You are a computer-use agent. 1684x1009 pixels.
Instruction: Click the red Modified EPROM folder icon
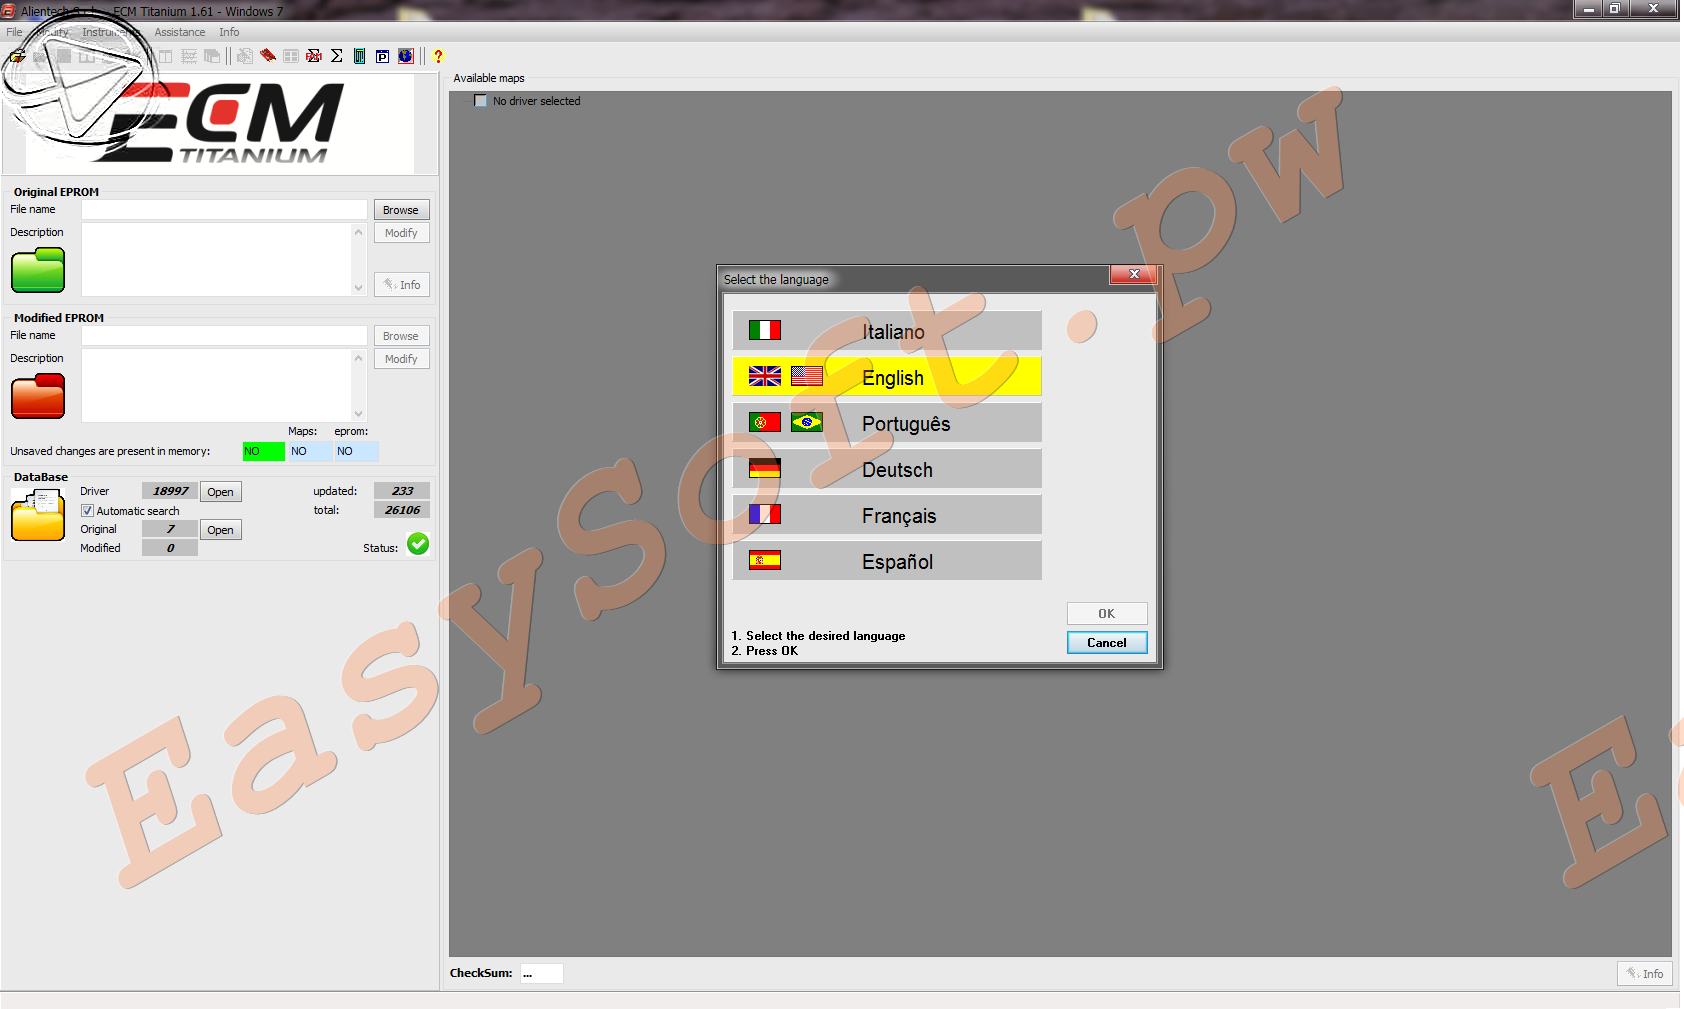38,396
